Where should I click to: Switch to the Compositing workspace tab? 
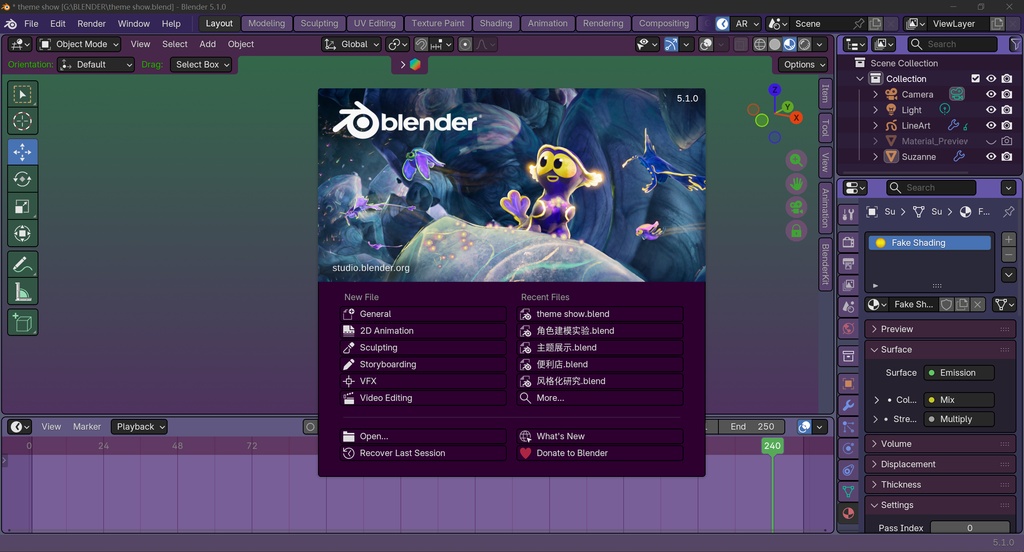point(664,24)
